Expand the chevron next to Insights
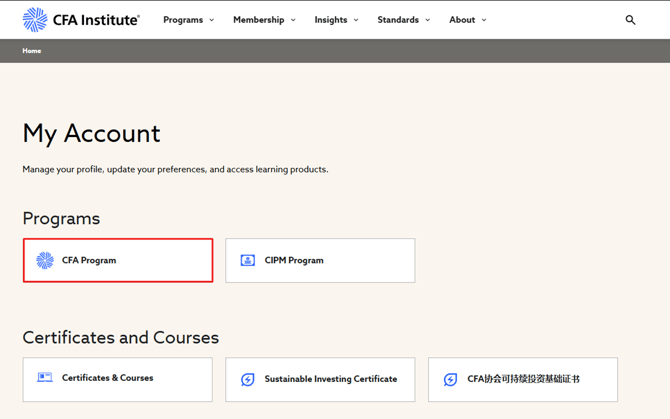The image size is (670, 419). tap(356, 20)
